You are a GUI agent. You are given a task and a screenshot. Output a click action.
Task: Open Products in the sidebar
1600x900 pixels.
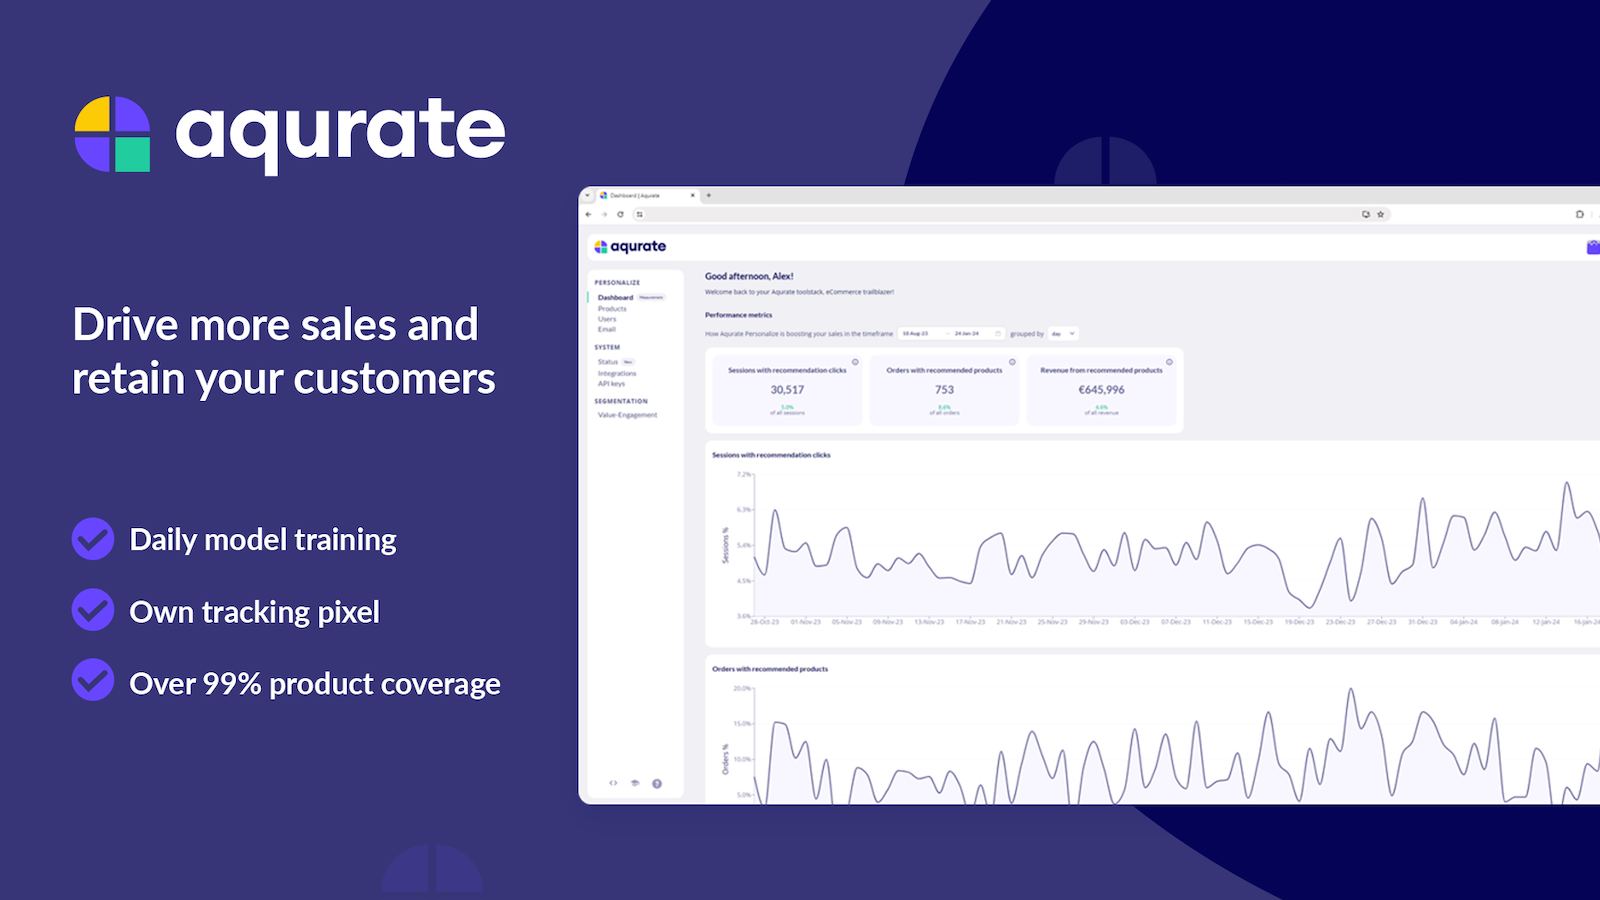pyautogui.click(x=612, y=309)
